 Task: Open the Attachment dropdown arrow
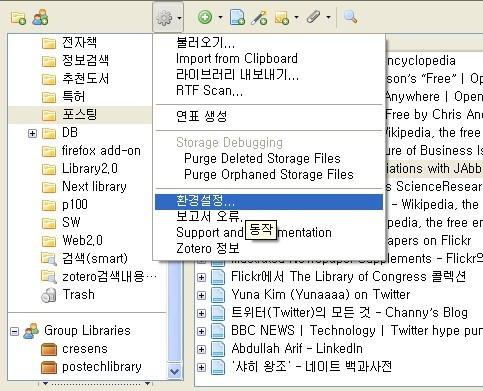(x=328, y=17)
